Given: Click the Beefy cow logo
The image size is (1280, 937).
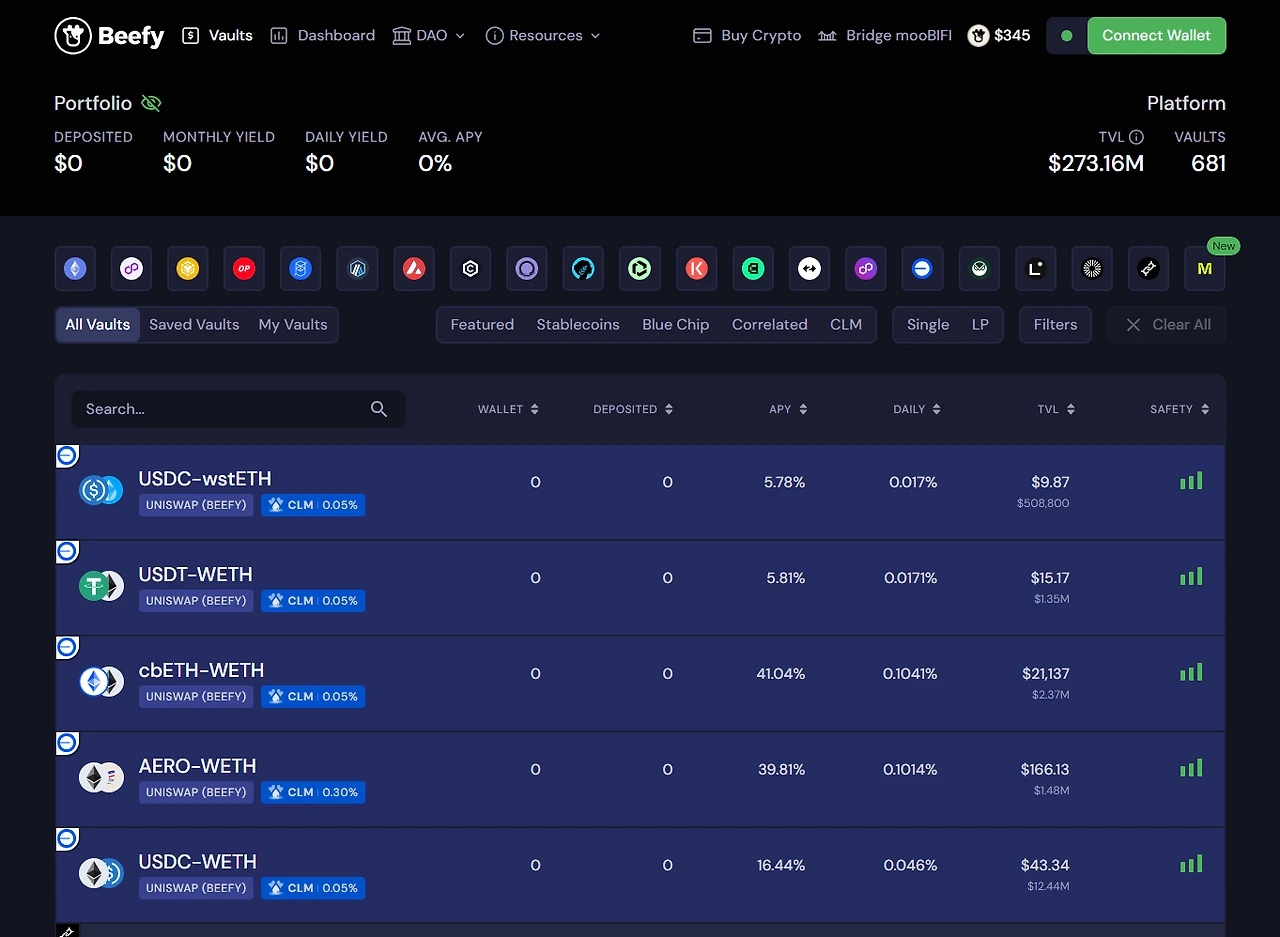Looking at the screenshot, I should click(109, 35).
